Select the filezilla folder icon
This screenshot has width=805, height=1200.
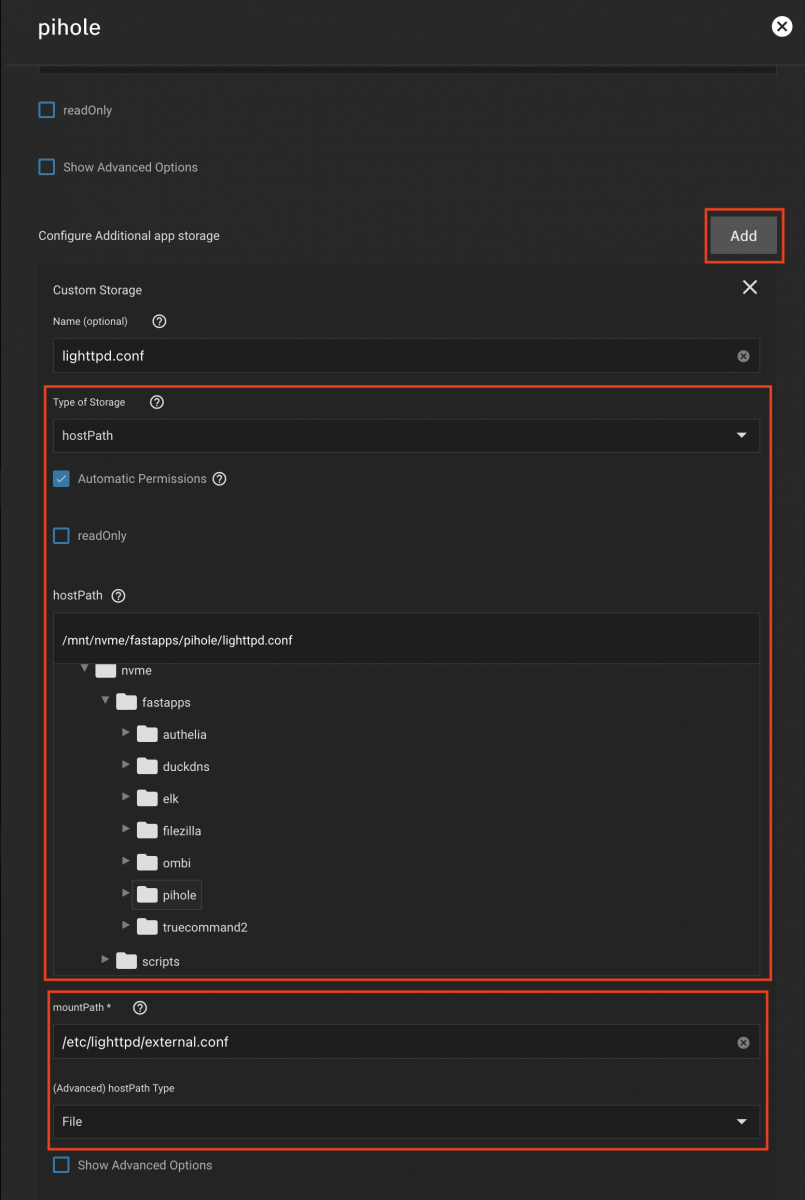click(147, 830)
